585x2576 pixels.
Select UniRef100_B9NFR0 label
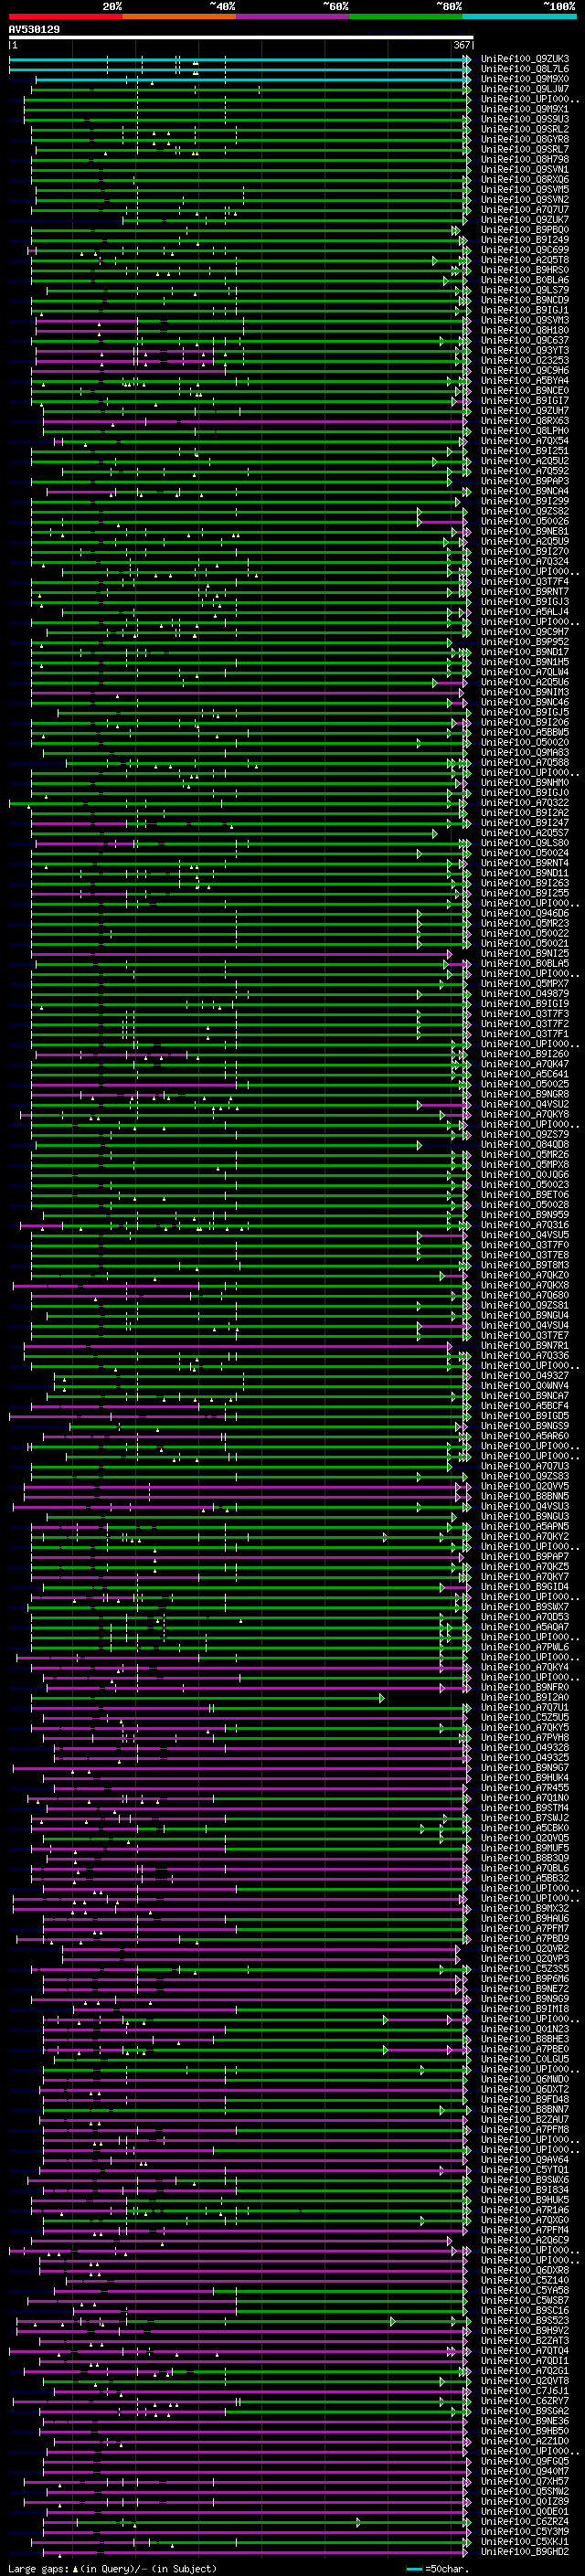point(525,1687)
